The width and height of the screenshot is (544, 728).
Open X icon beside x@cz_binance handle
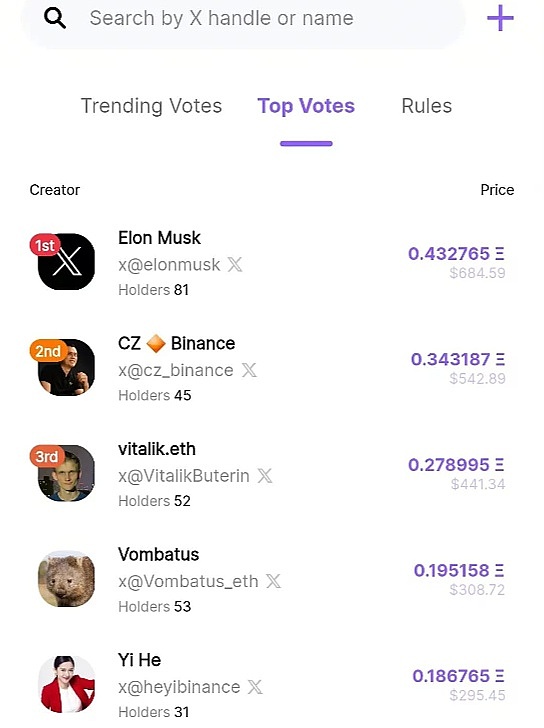pyautogui.click(x=249, y=370)
